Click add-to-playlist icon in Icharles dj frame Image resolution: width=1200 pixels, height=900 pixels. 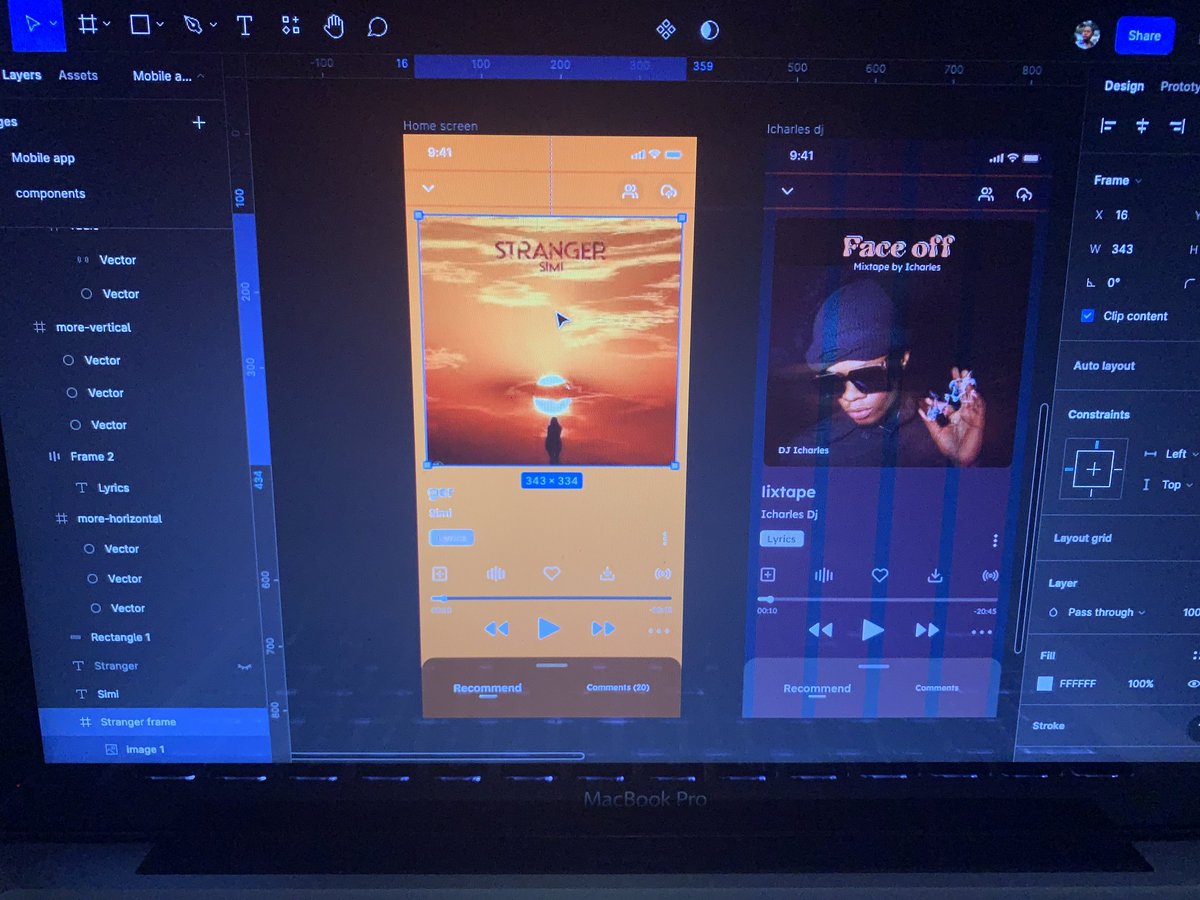[x=768, y=574]
